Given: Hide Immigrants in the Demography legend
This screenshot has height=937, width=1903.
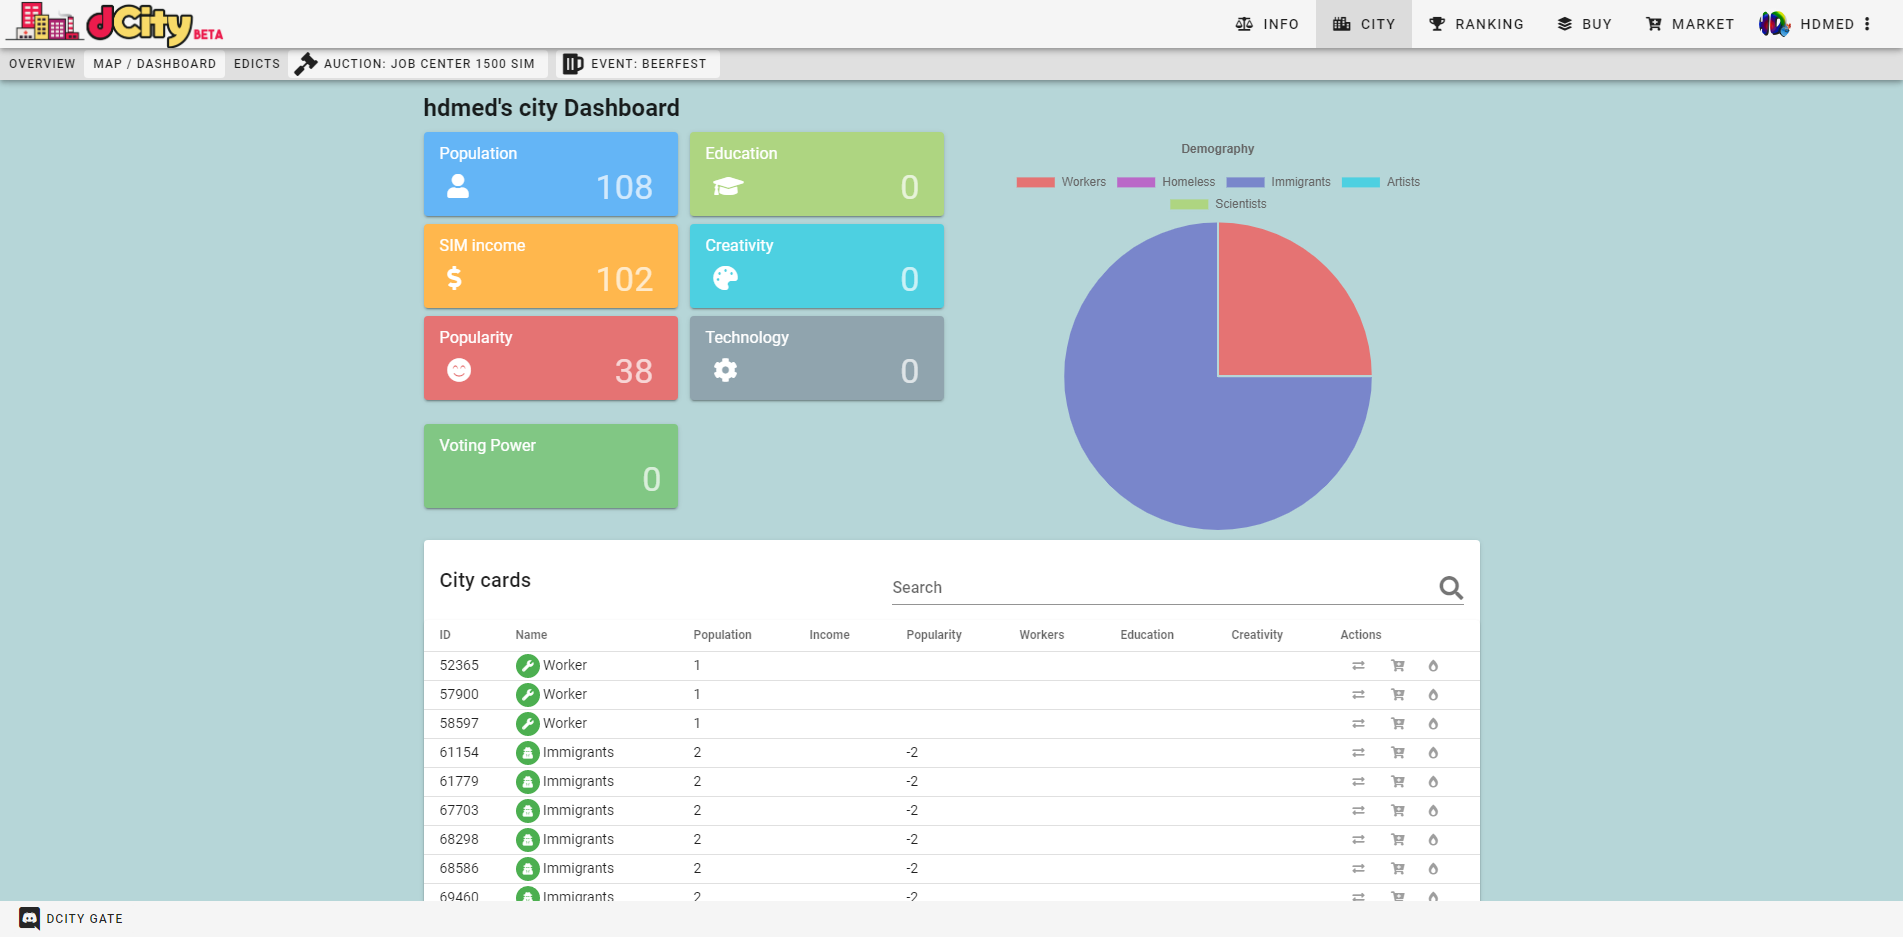Looking at the screenshot, I should [1279, 182].
